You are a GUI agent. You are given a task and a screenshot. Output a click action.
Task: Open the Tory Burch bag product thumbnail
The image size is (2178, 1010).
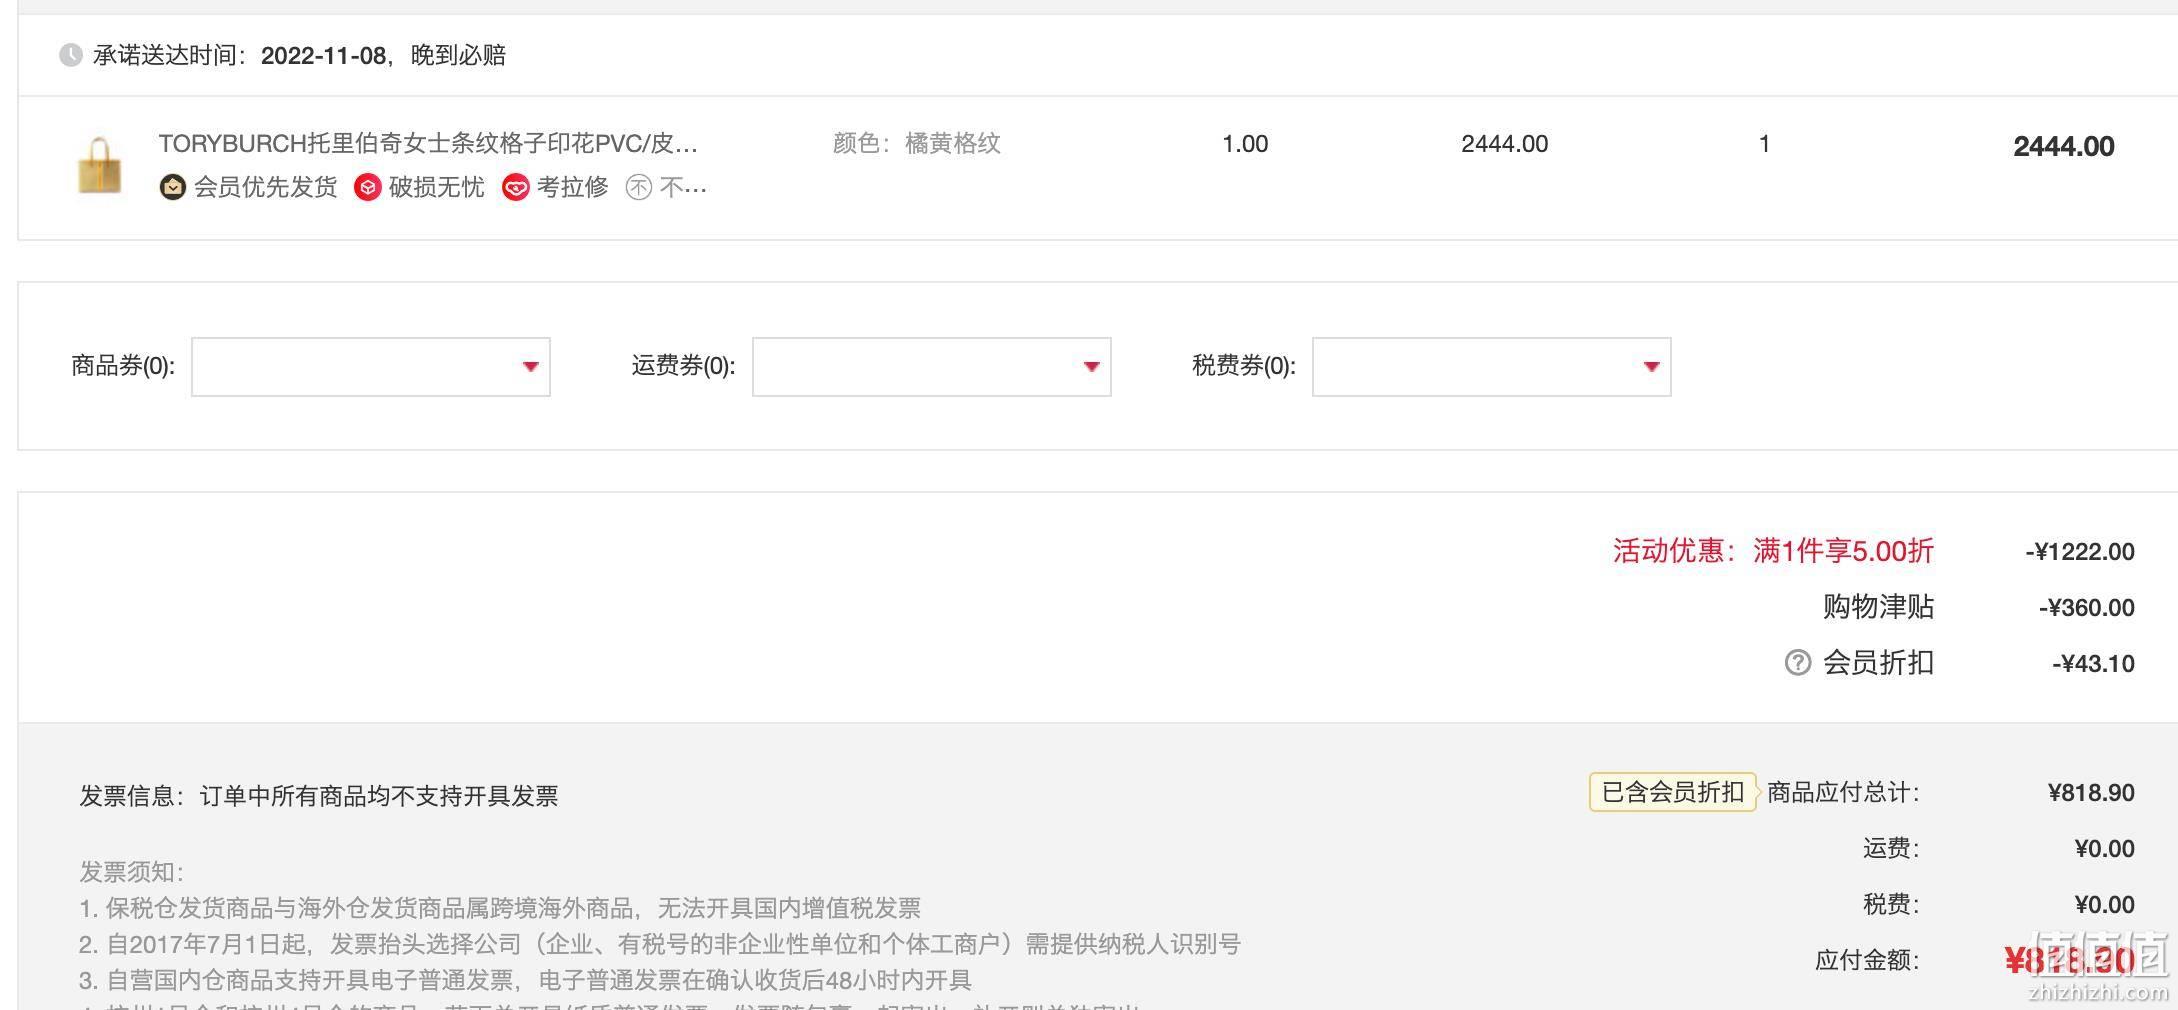100,165
